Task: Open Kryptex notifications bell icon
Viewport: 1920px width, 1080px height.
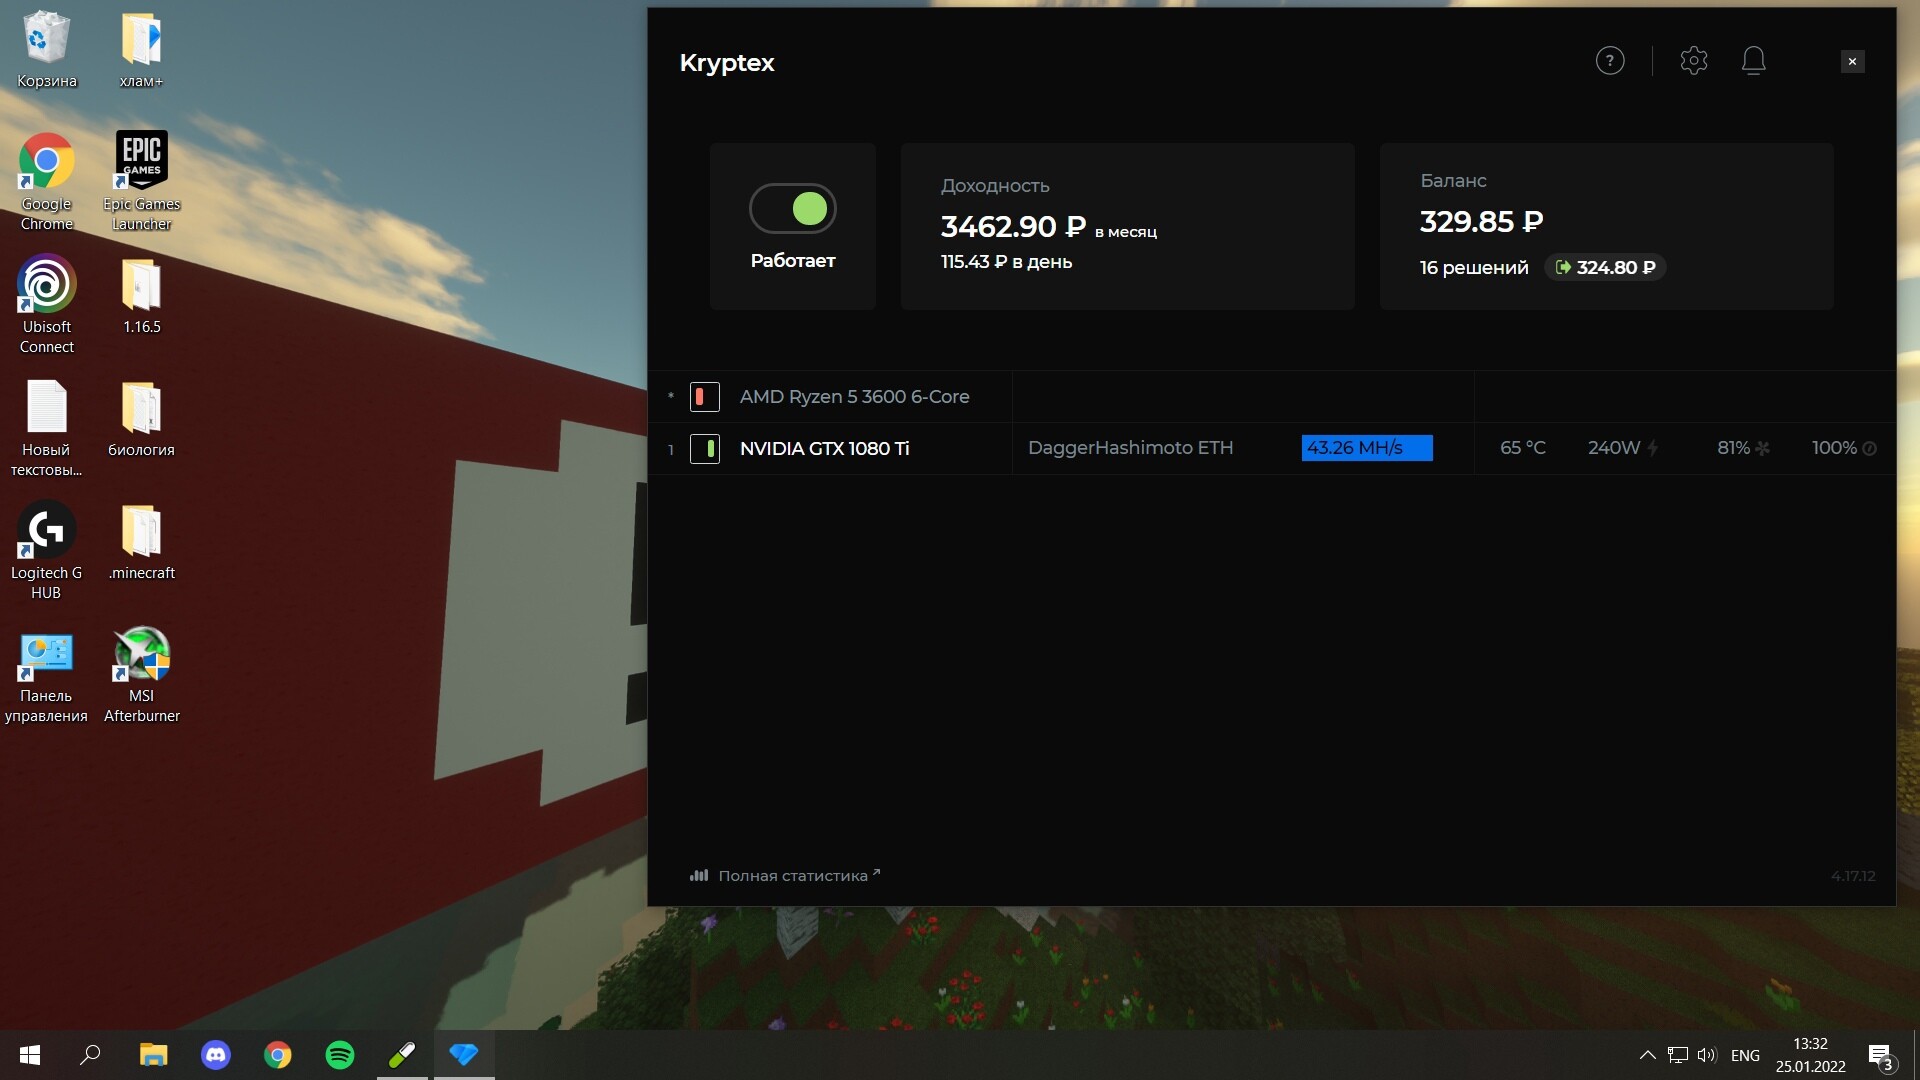Action: (x=1754, y=61)
